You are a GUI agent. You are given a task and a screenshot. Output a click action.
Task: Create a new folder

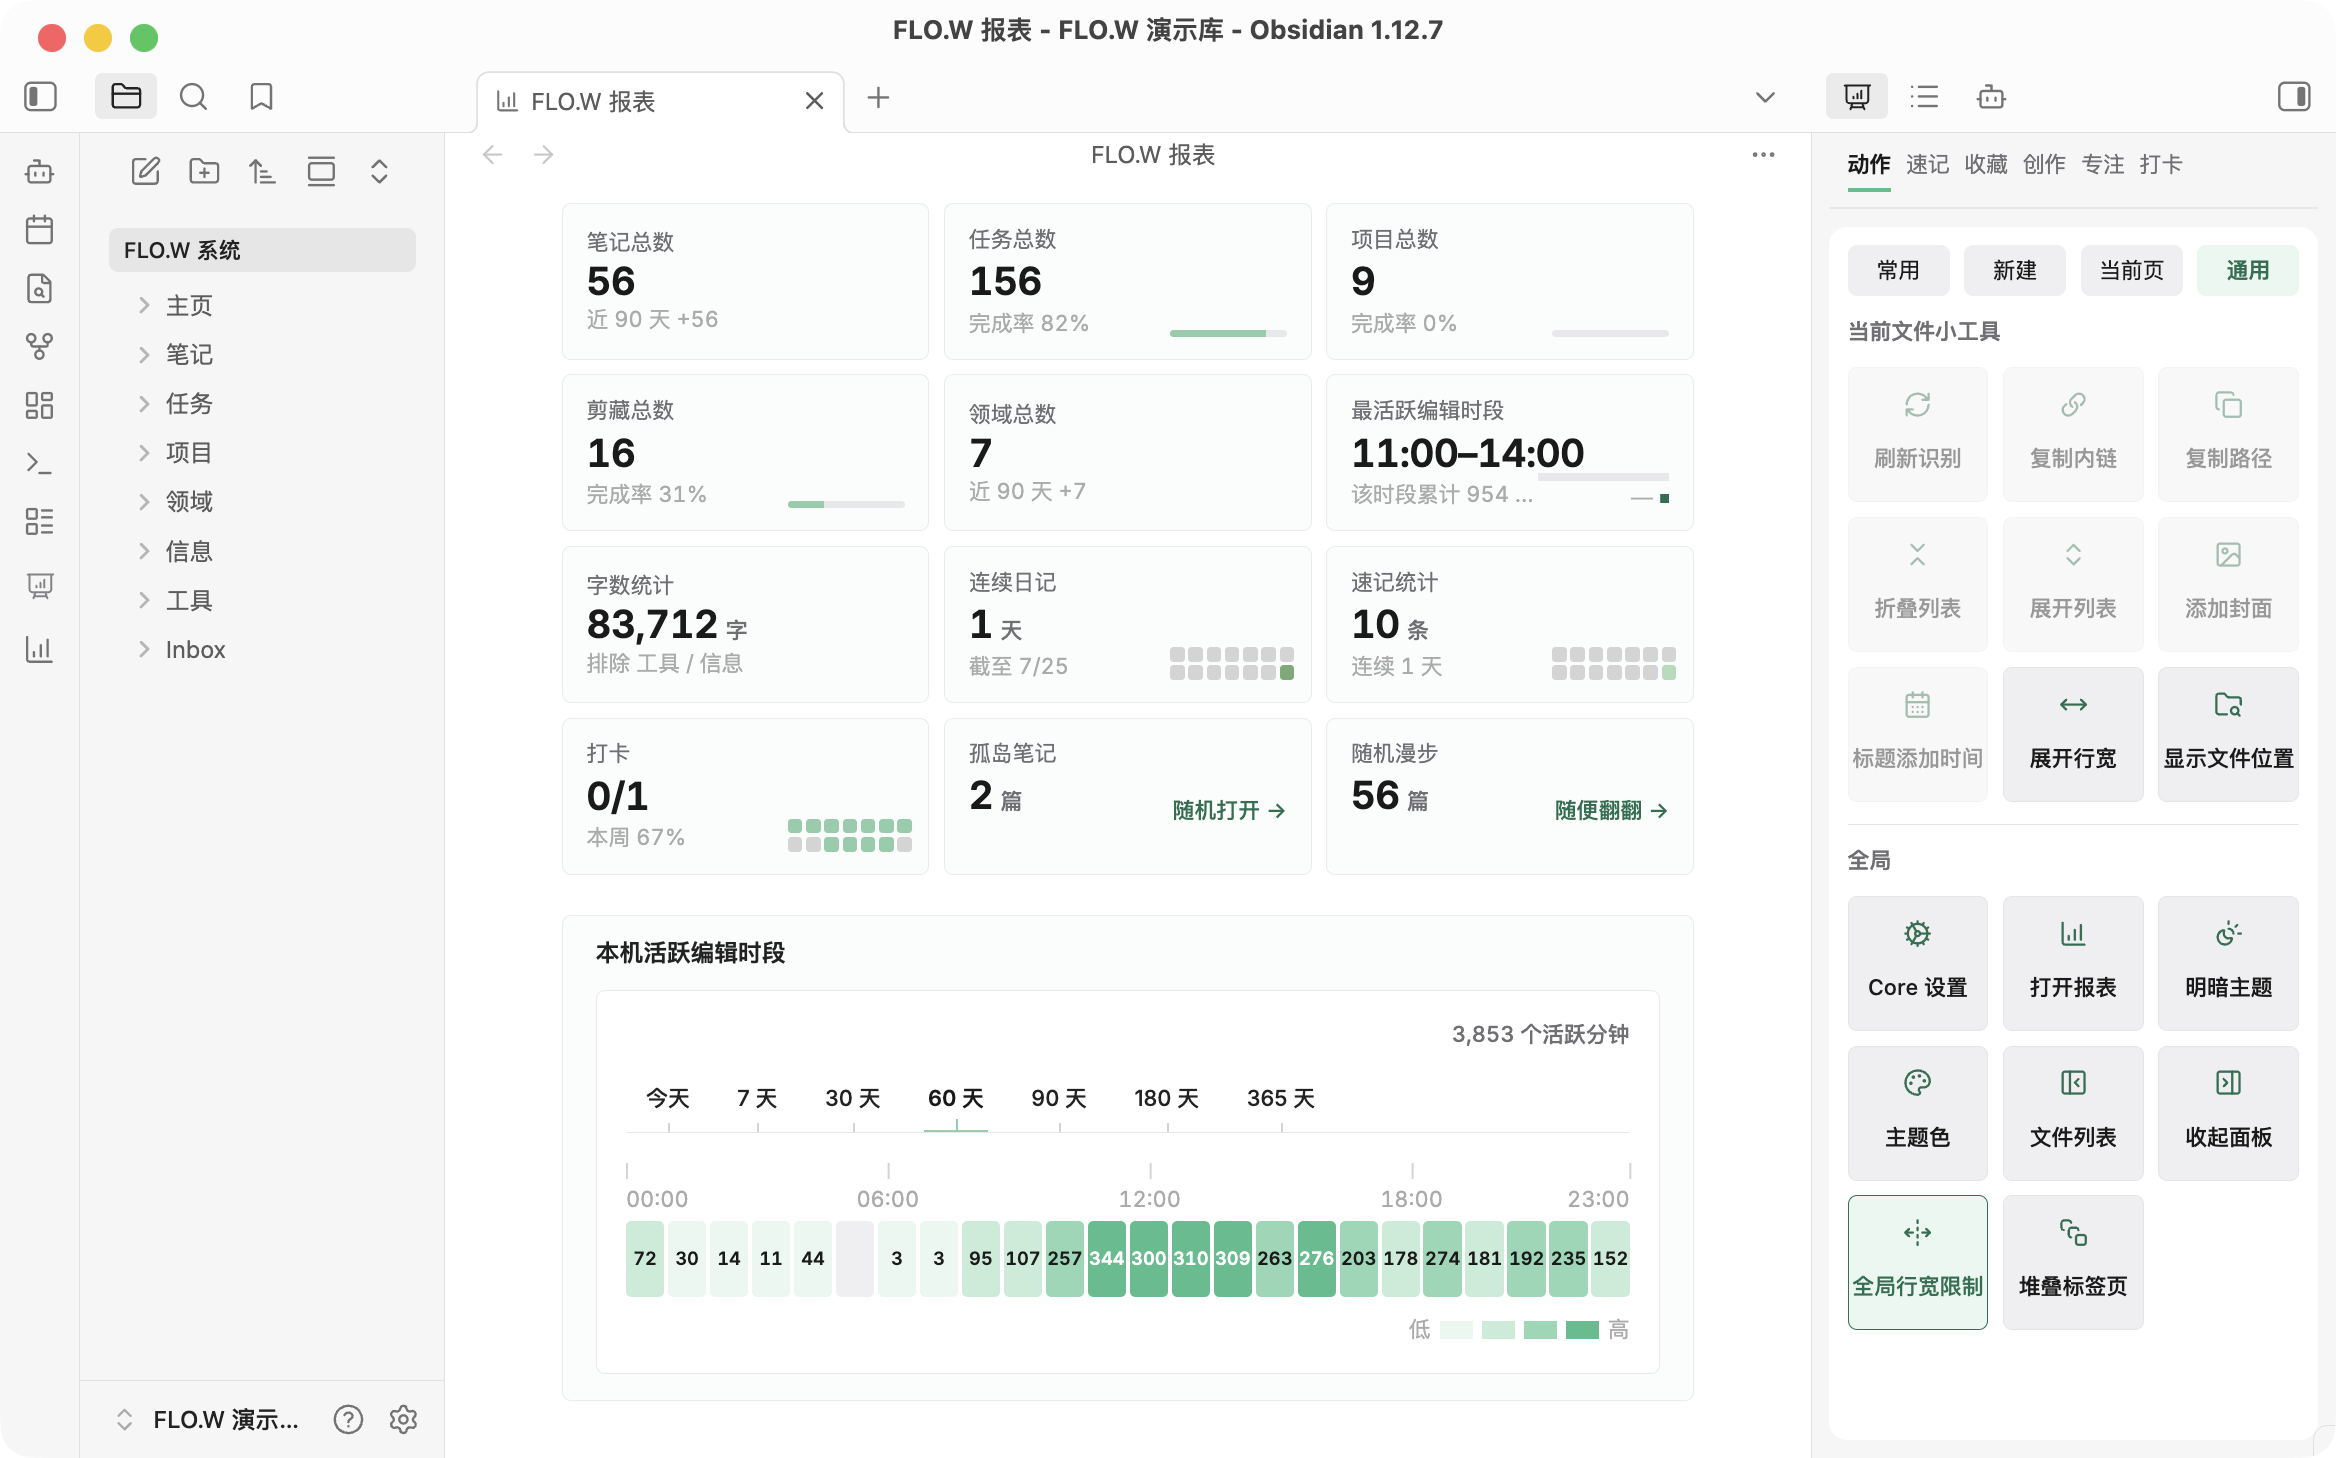(204, 171)
